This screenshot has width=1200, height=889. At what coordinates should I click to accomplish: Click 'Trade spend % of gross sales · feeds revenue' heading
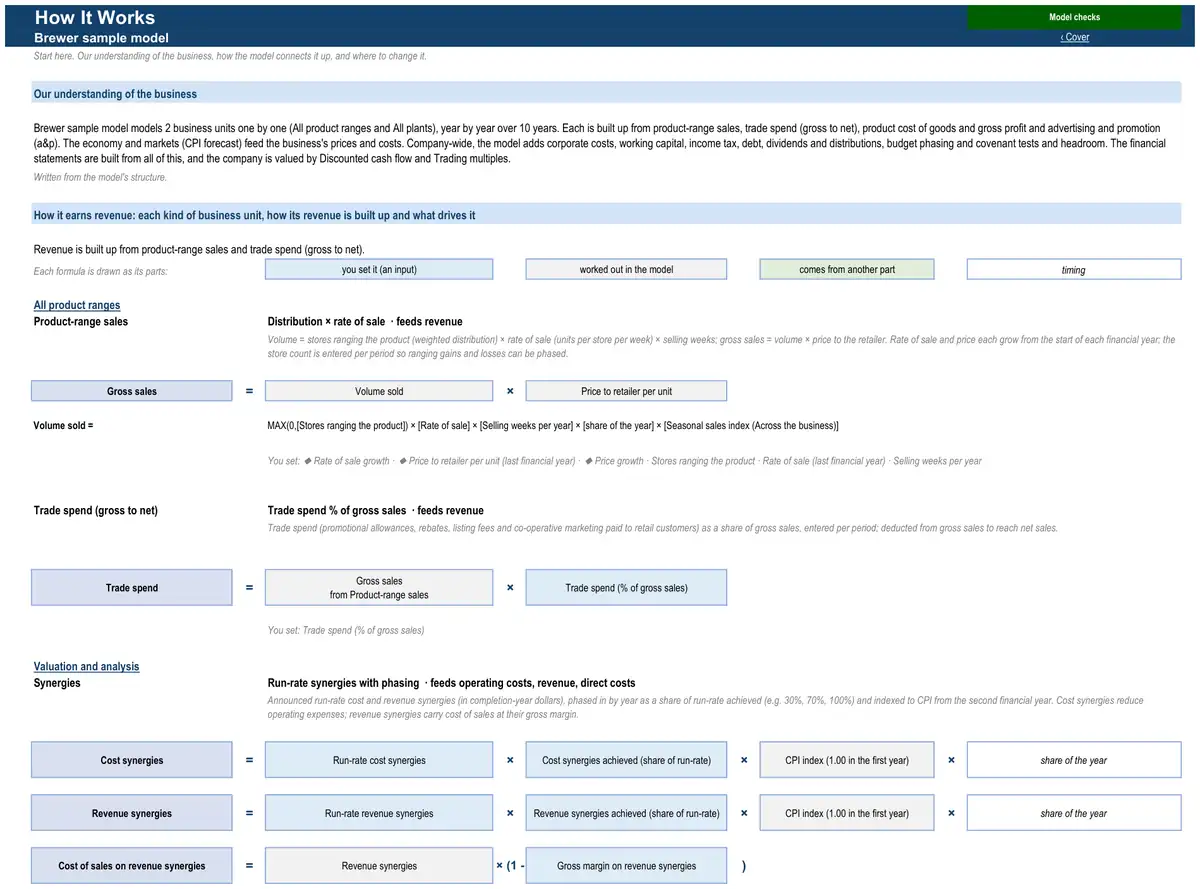tap(376, 510)
